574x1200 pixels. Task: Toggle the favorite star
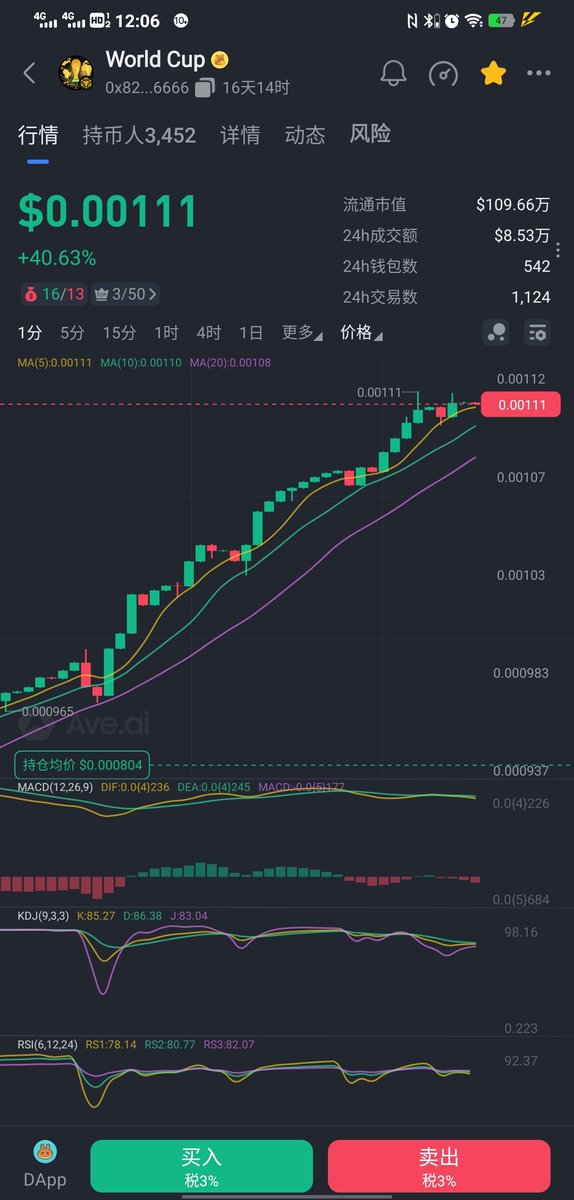(493, 73)
